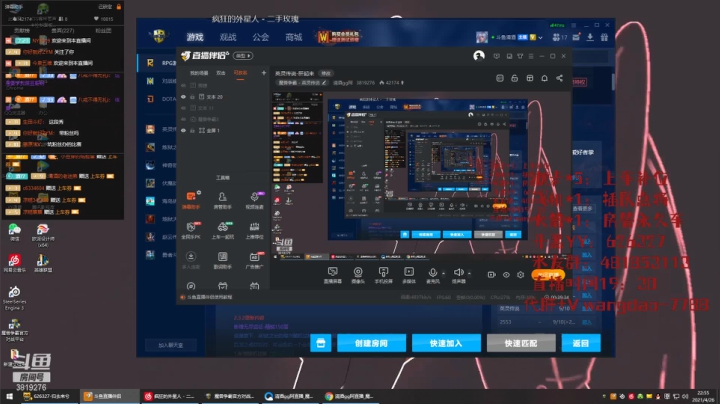Toggle visibility of the 文本 20 source
720x404 pixels.
[x=184, y=97]
